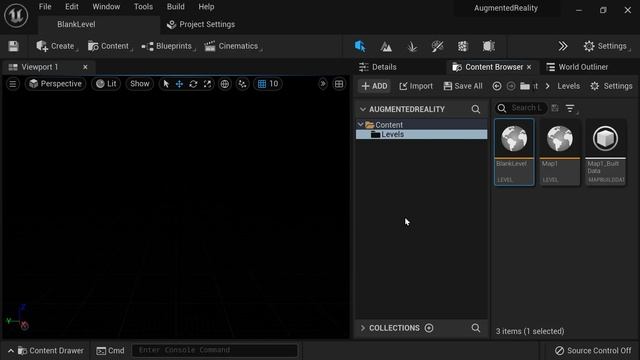
Task: Open the Lit view mode dropdown
Action: point(106,84)
